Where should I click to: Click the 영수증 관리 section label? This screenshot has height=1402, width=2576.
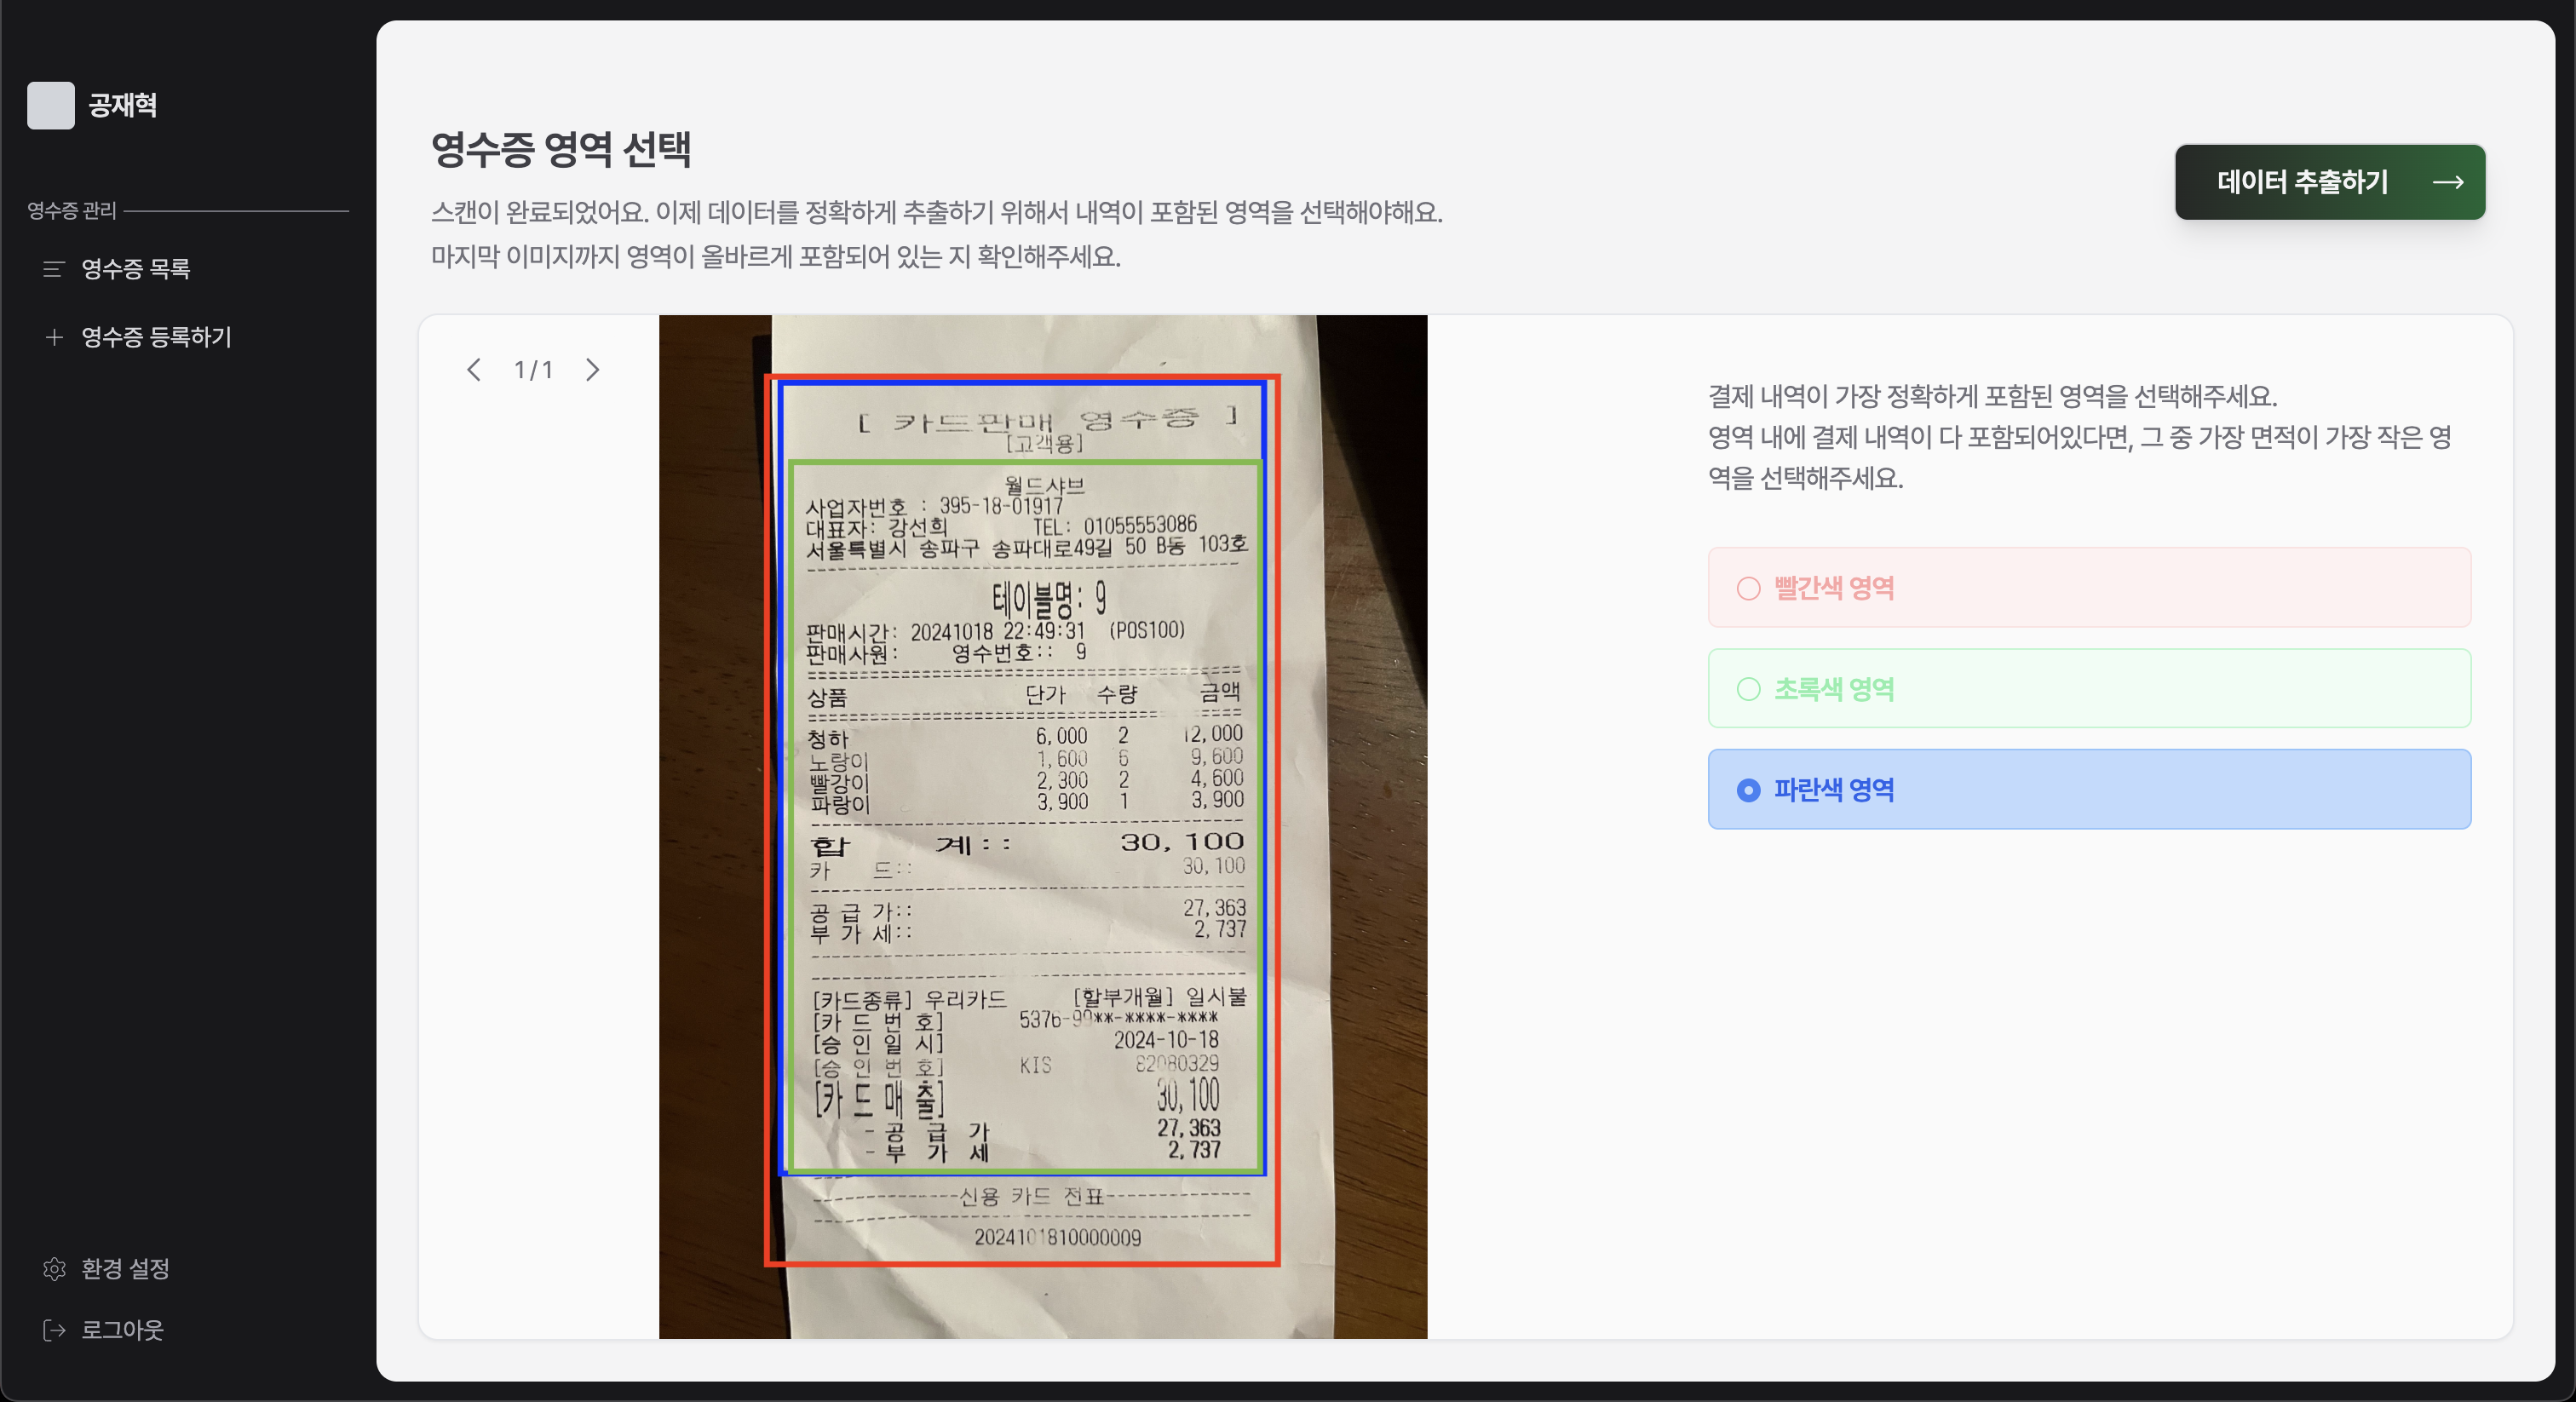pyautogui.click(x=72, y=210)
